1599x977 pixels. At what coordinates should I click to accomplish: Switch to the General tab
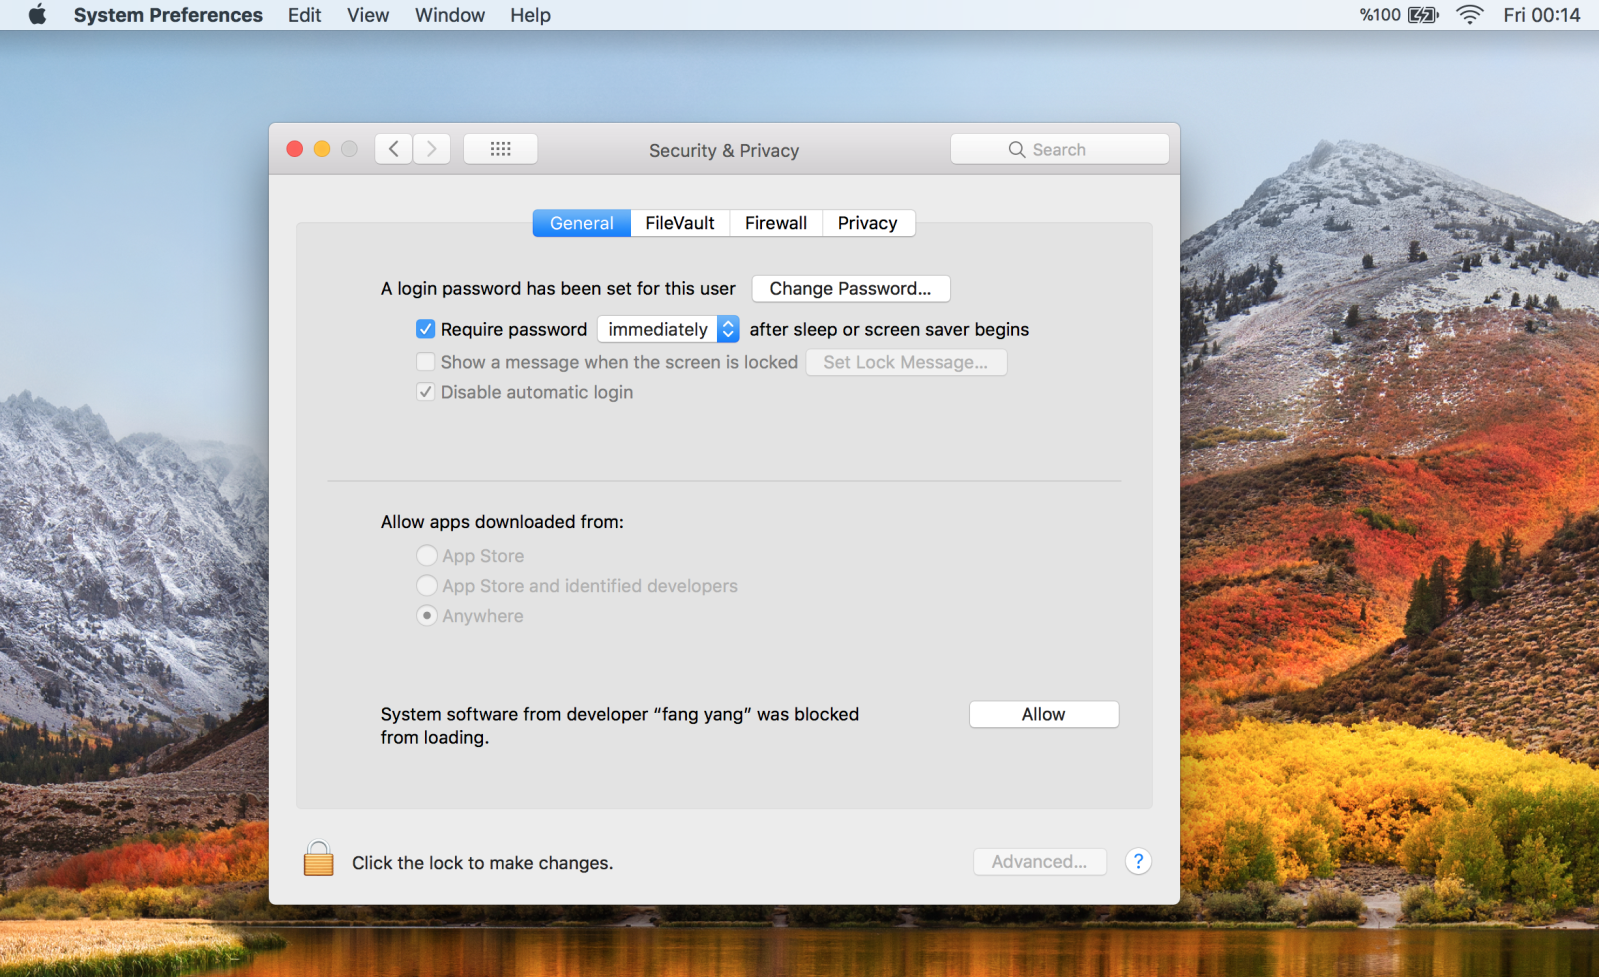click(x=582, y=223)
